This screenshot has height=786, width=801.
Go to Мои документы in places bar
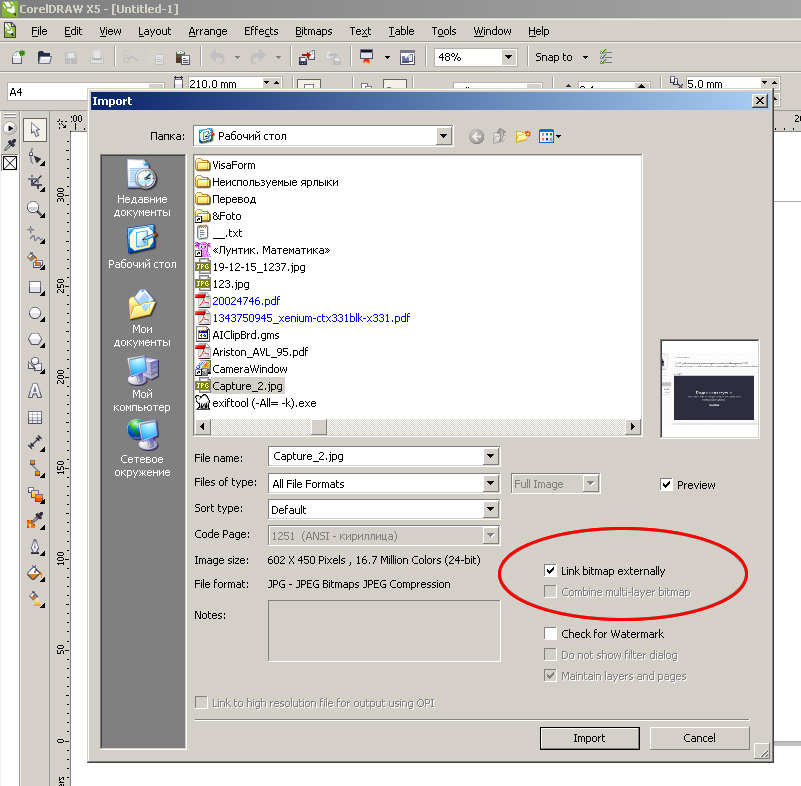142,318
